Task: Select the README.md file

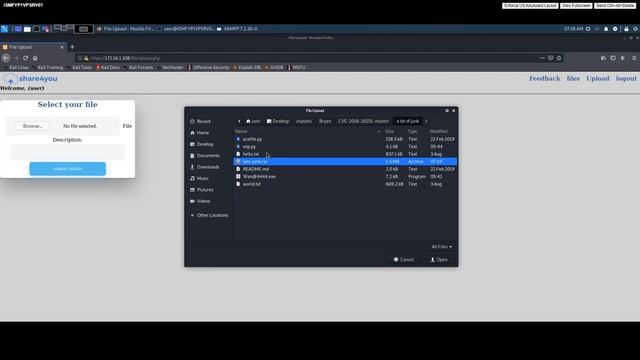Action: point(345,169)
